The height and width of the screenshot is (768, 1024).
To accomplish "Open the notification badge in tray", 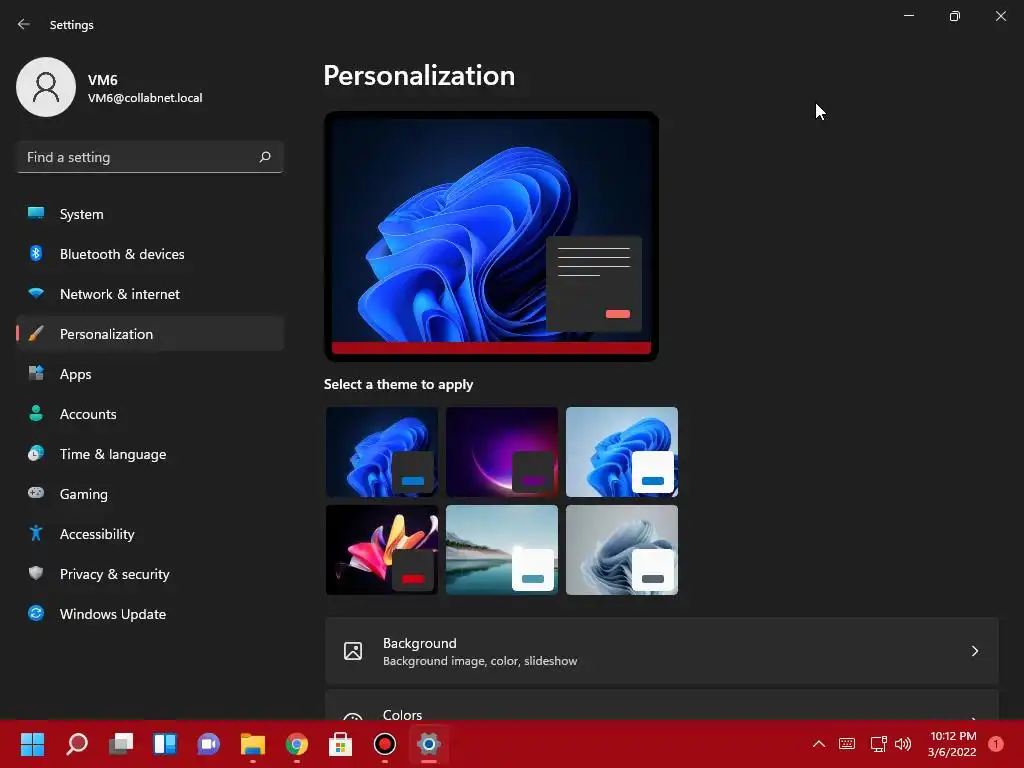I will (x=996, y=744).
